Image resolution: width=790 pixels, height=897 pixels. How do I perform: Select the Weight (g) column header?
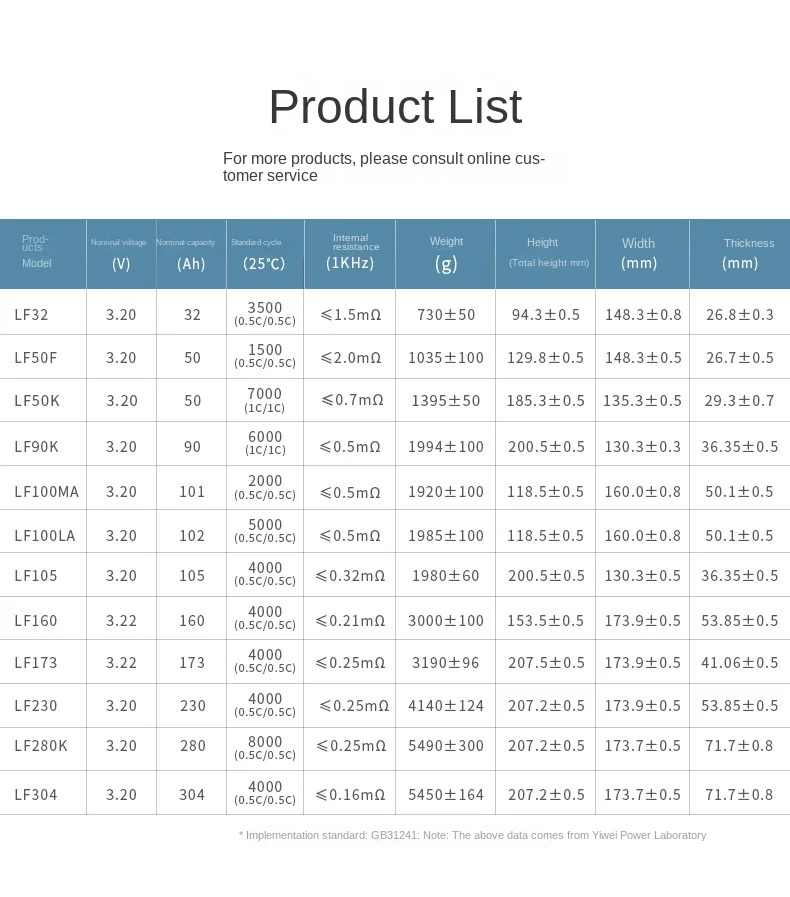click(446, 254)
